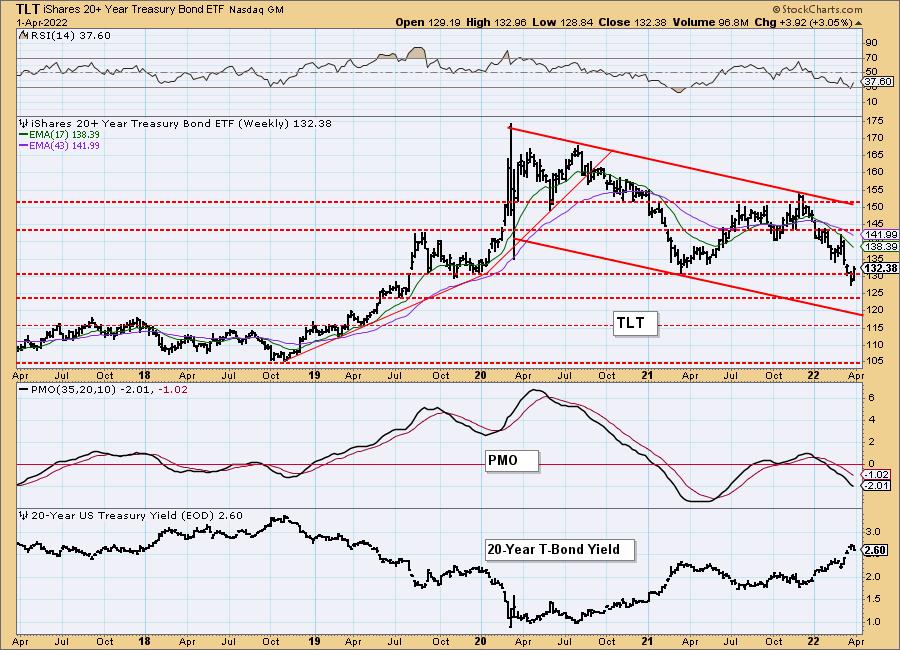The height and width of the screenshot is (650, 900).
Task: Click the green up-arrow beside the Chg value
Action: (x=858, y=23)
